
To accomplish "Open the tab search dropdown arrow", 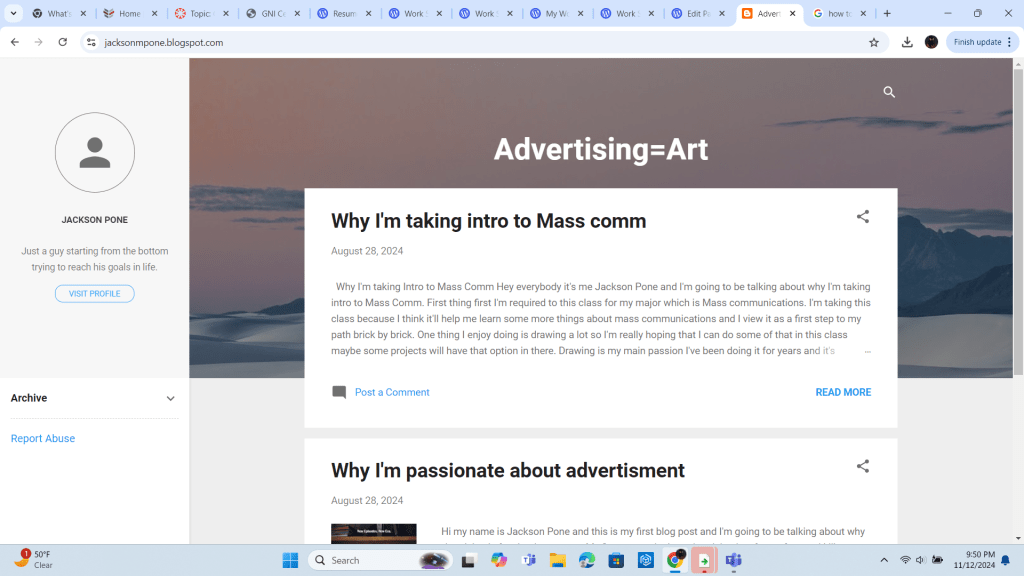I will click(14, 14).
